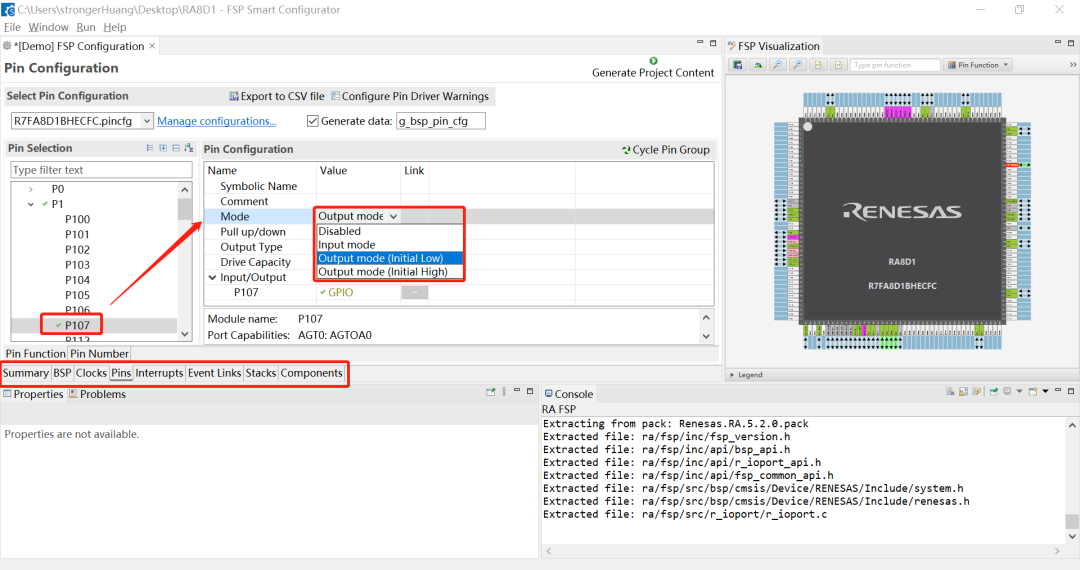The height and width of the screenshot is (570, 1080).
Task: Click the first magnifier zoom icon in FSP Visualization
Action: click(x=777, y=65)
